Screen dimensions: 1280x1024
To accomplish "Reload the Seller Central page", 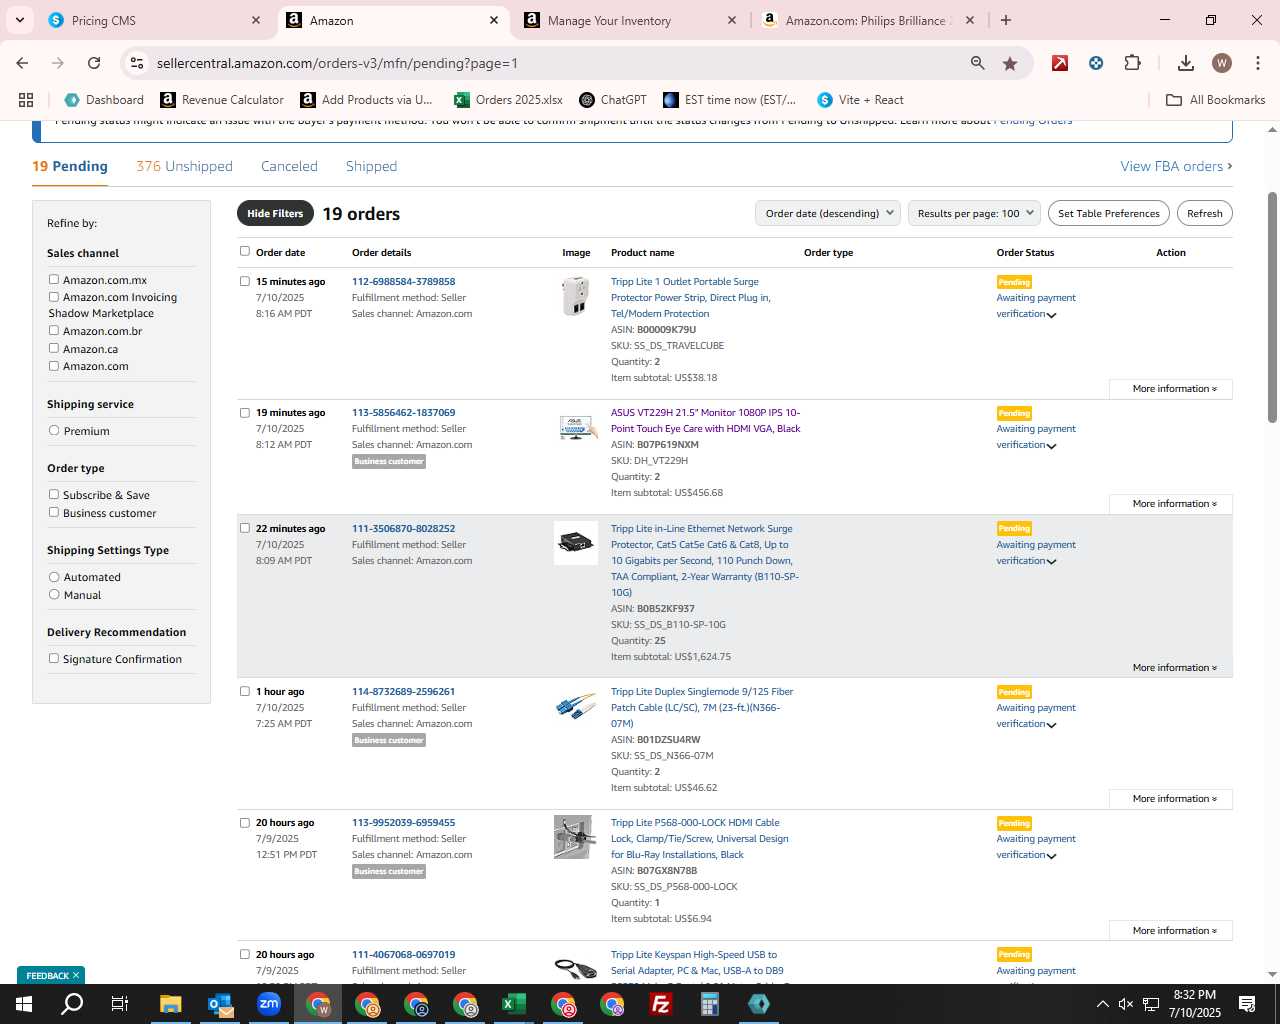I will coord(94,63).
